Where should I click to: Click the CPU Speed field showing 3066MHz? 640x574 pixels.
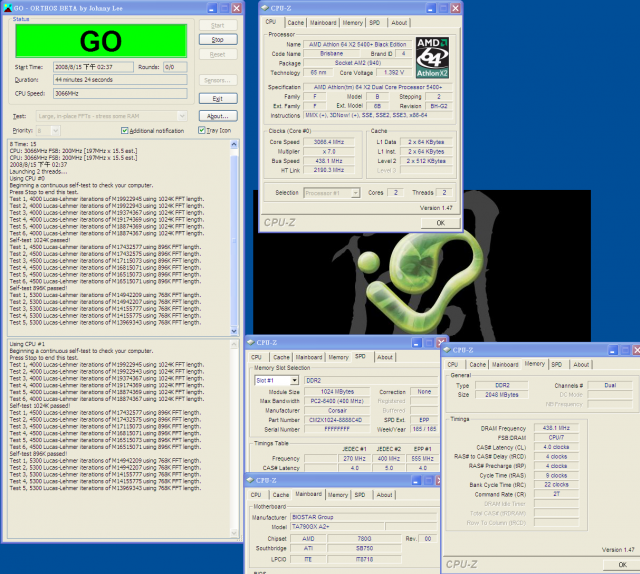(x=120, y=93)
